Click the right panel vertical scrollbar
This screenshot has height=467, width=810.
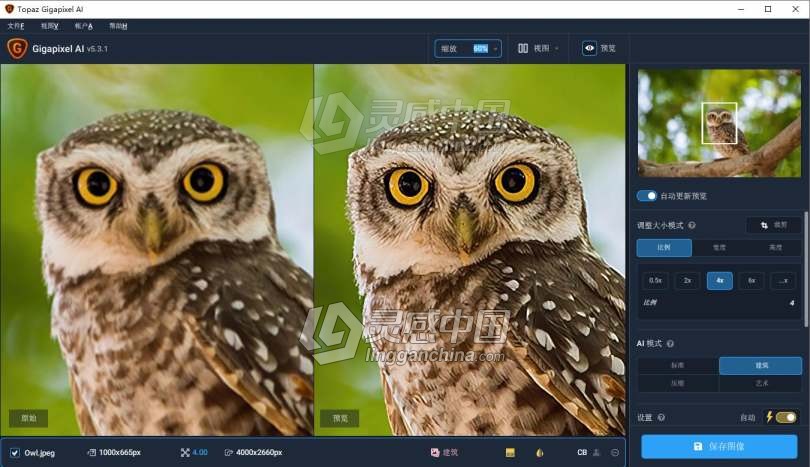click(806, 269)
